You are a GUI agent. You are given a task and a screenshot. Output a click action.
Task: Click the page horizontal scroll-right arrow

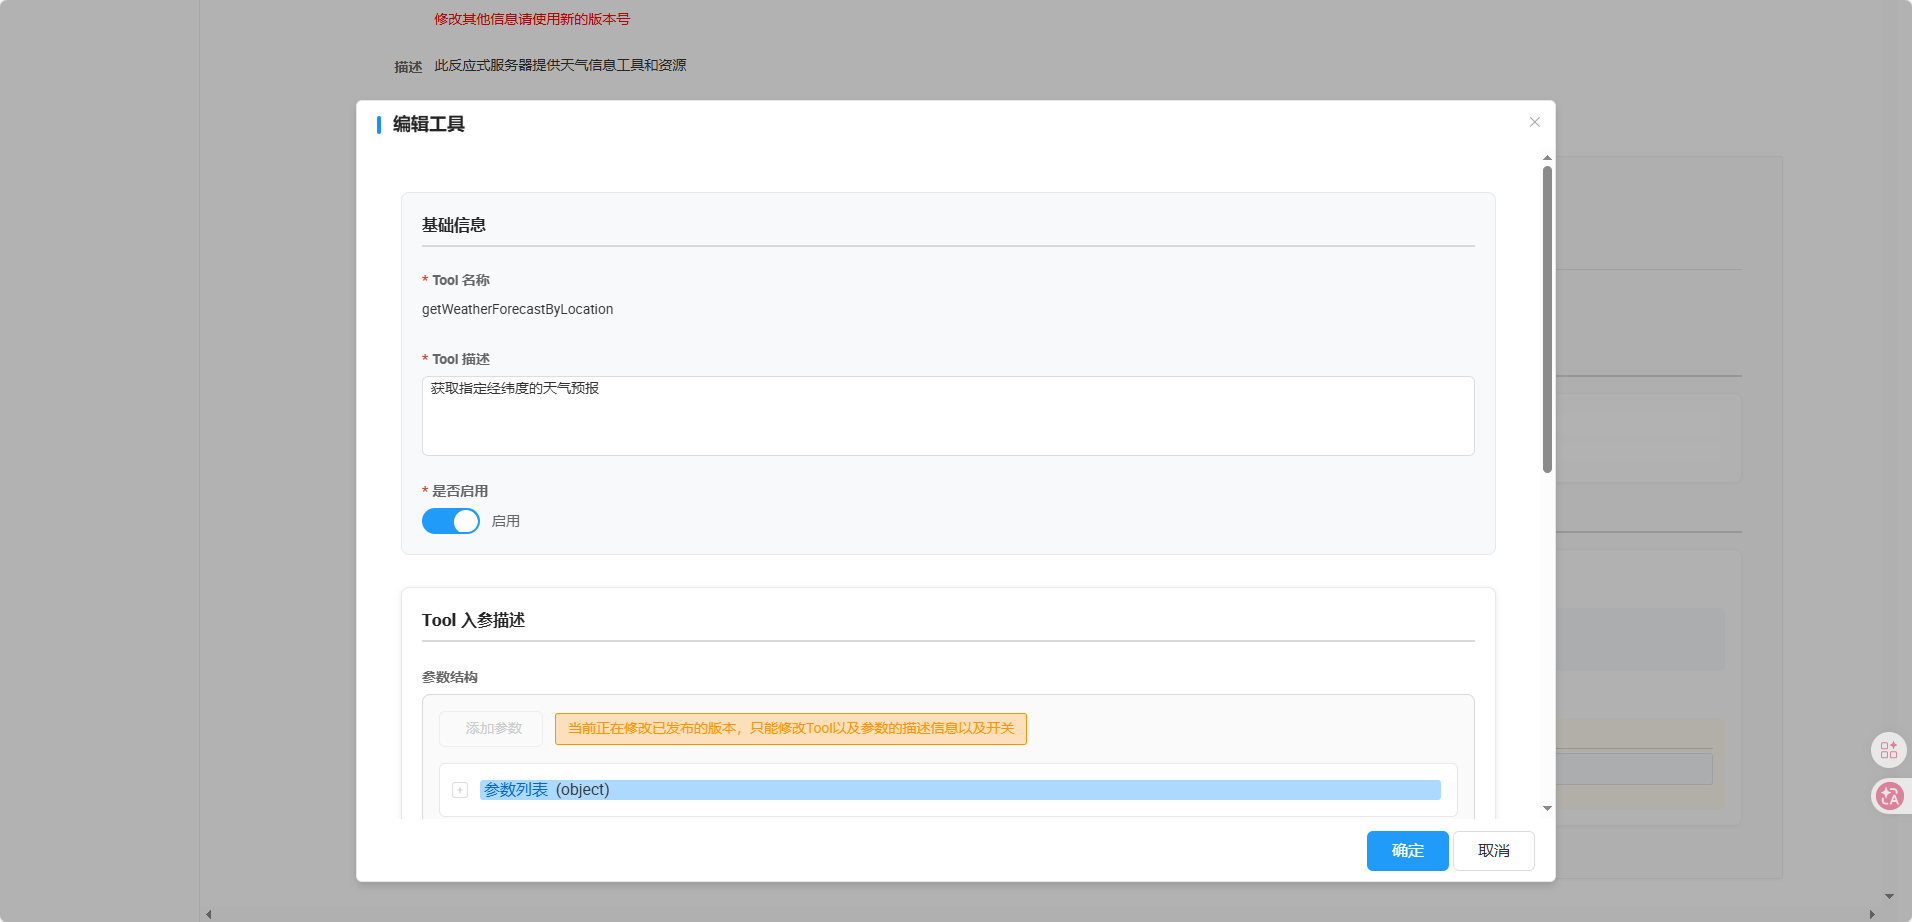click(x=1872, y=914)
